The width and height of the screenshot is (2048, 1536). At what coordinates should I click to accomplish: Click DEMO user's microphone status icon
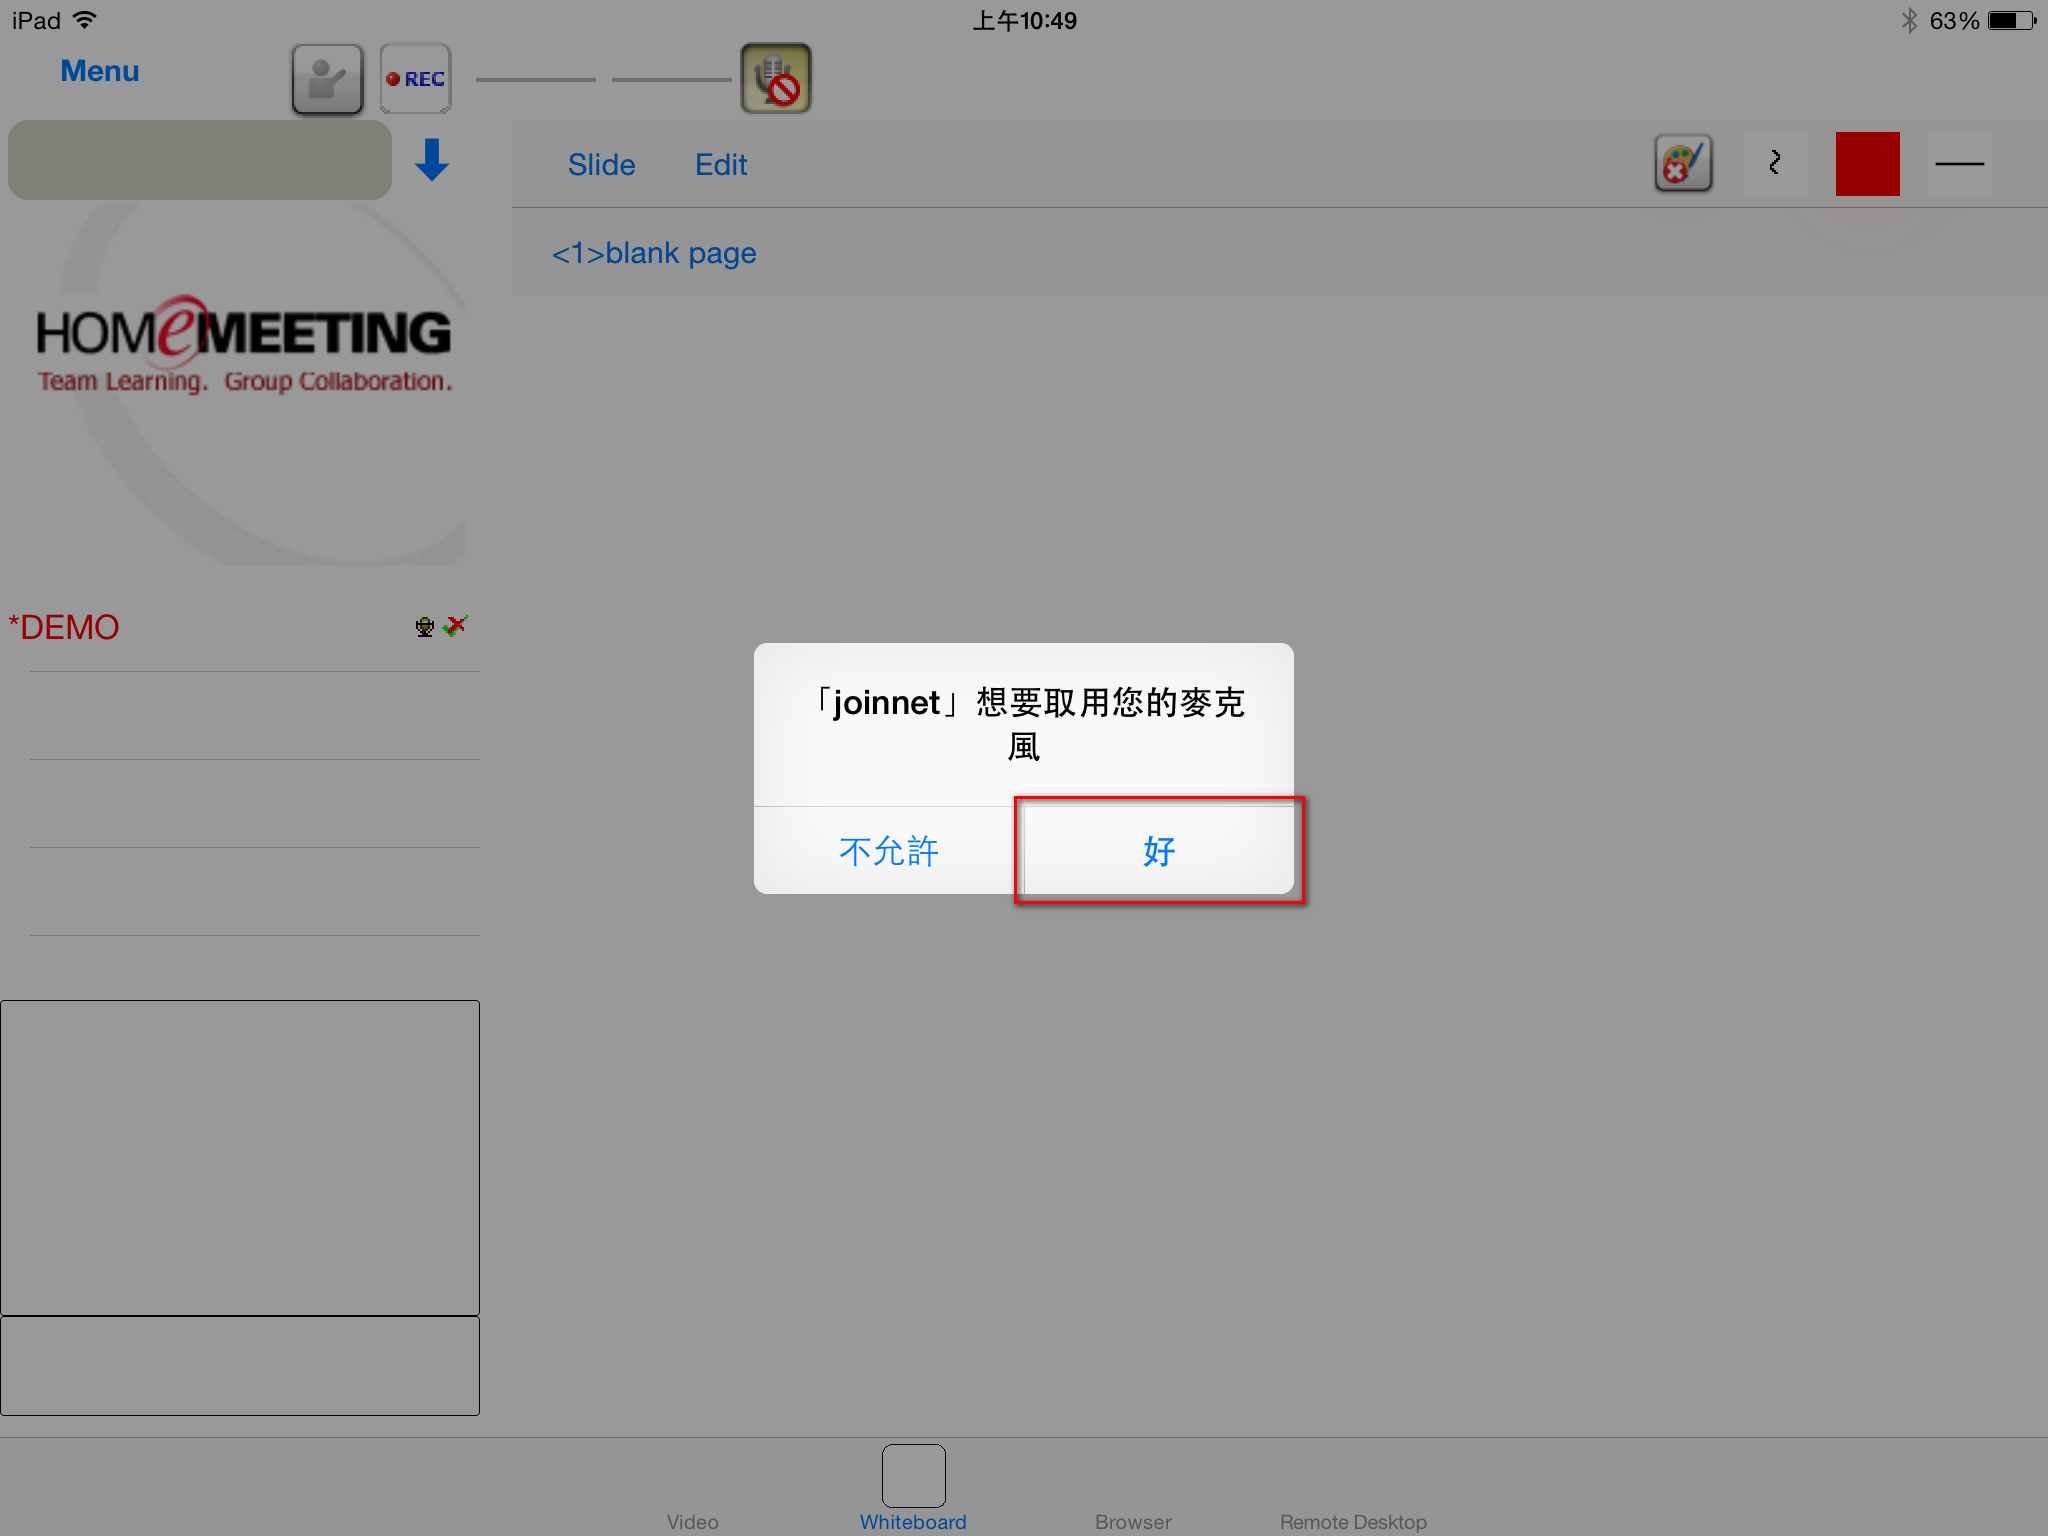425,627
